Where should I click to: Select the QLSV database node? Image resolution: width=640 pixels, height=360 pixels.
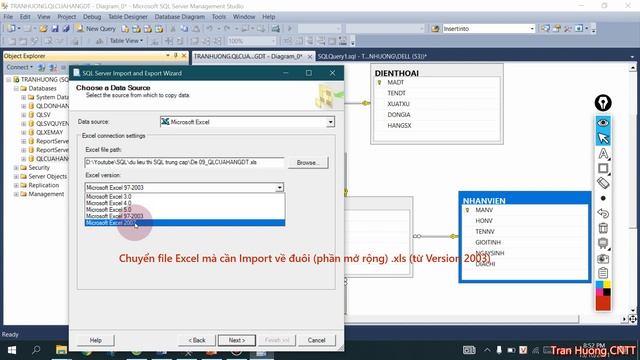(x=43, y=115)
